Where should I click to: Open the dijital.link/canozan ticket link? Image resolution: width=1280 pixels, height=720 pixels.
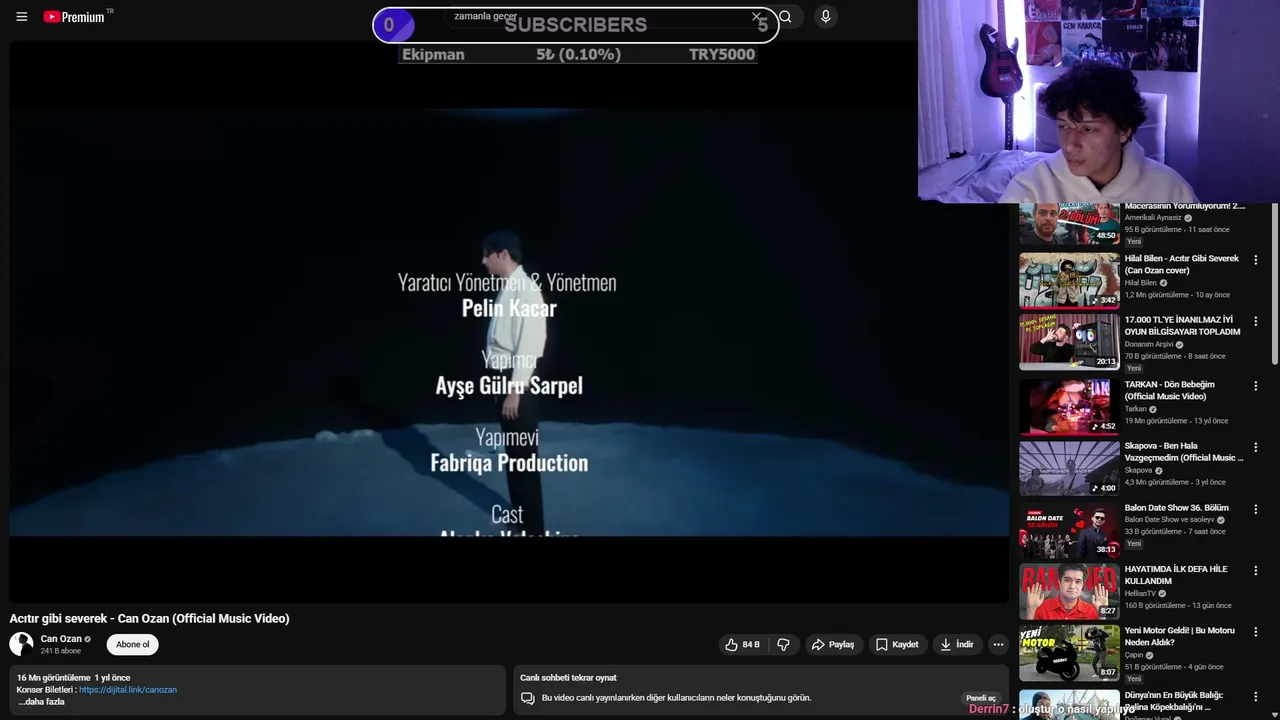point(128,690)
